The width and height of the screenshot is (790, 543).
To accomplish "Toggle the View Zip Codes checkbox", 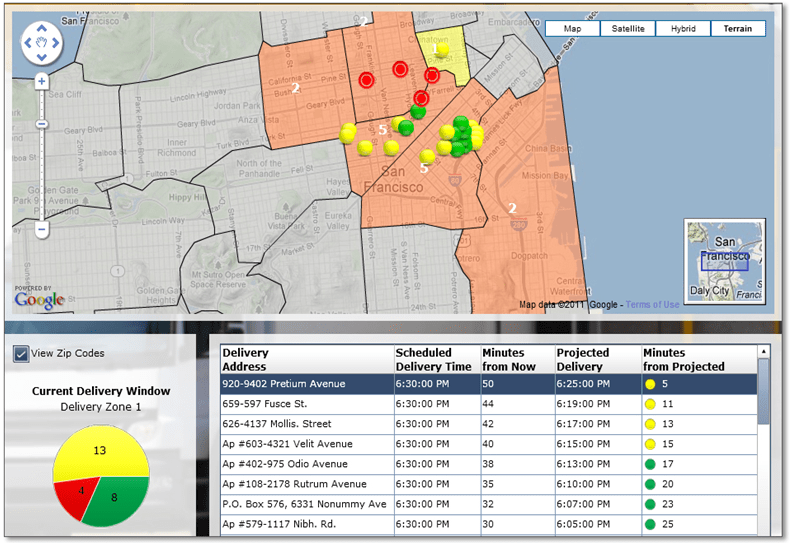I will point(22,353).
